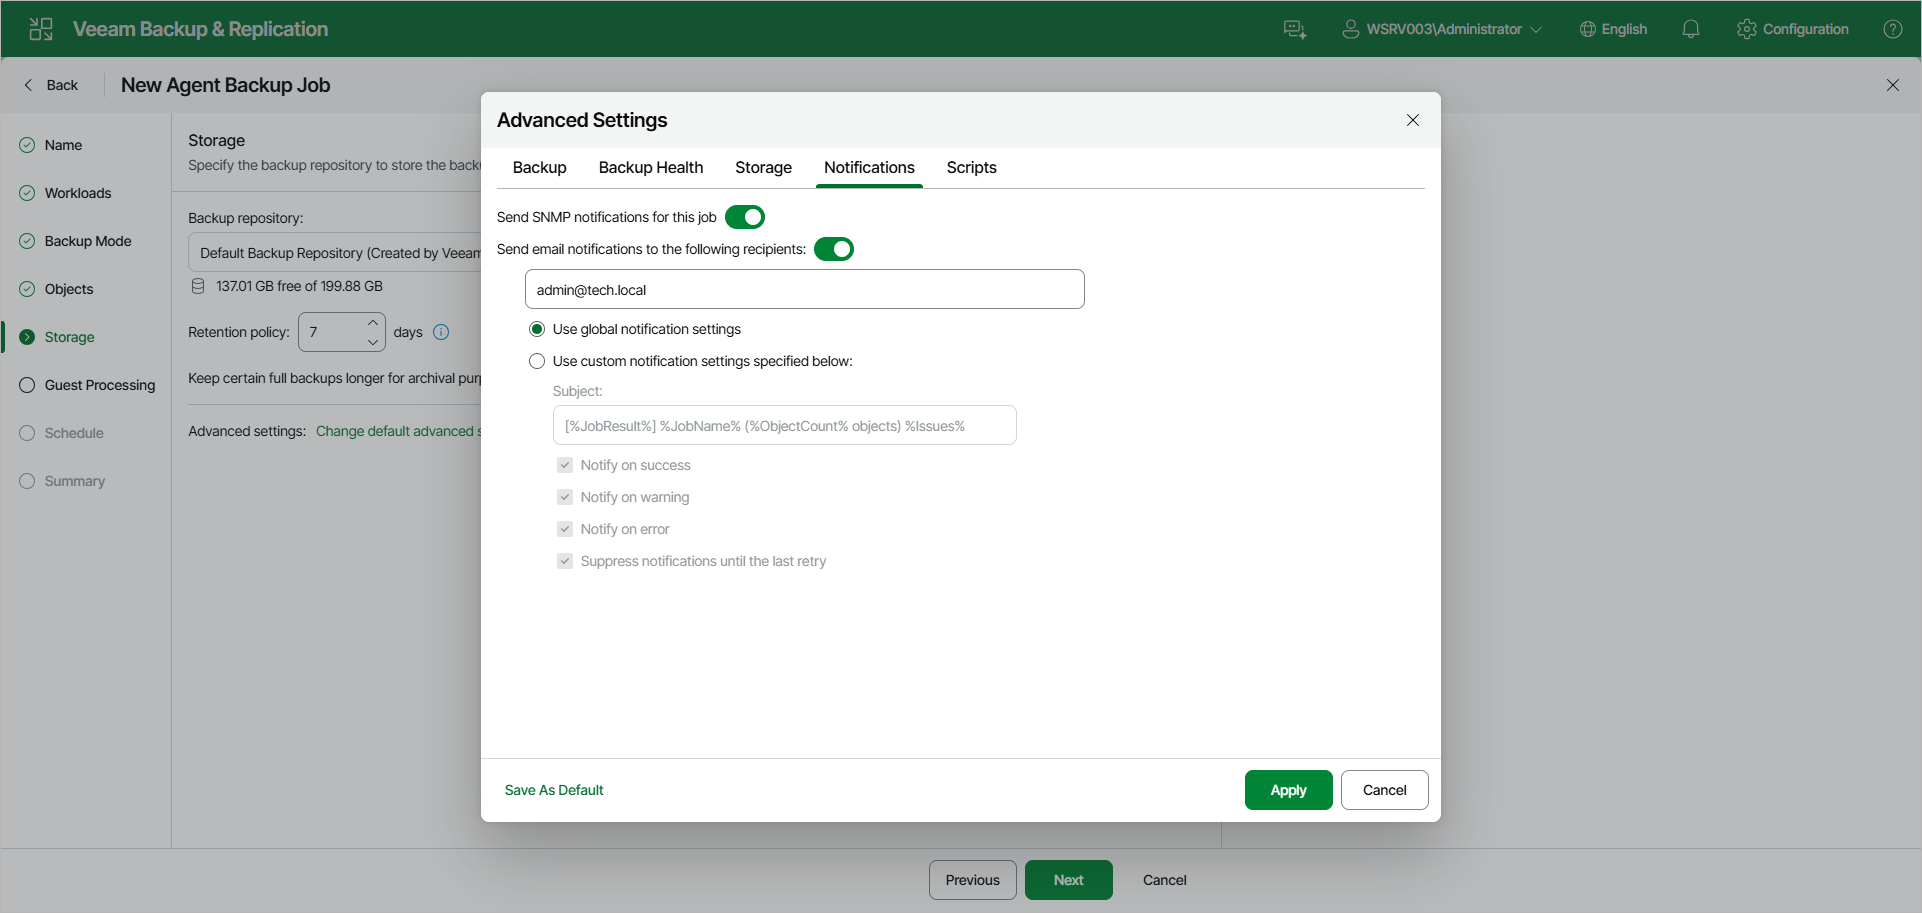This screenshot has height=913, width=1922.
Task: Click the Previous wizard button
Action: pos(973,880)
